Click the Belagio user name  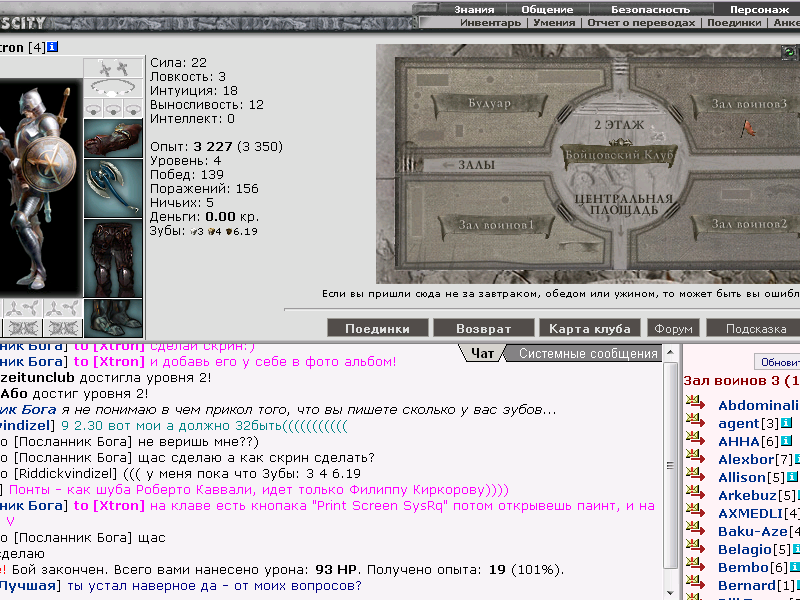point(745,549)
